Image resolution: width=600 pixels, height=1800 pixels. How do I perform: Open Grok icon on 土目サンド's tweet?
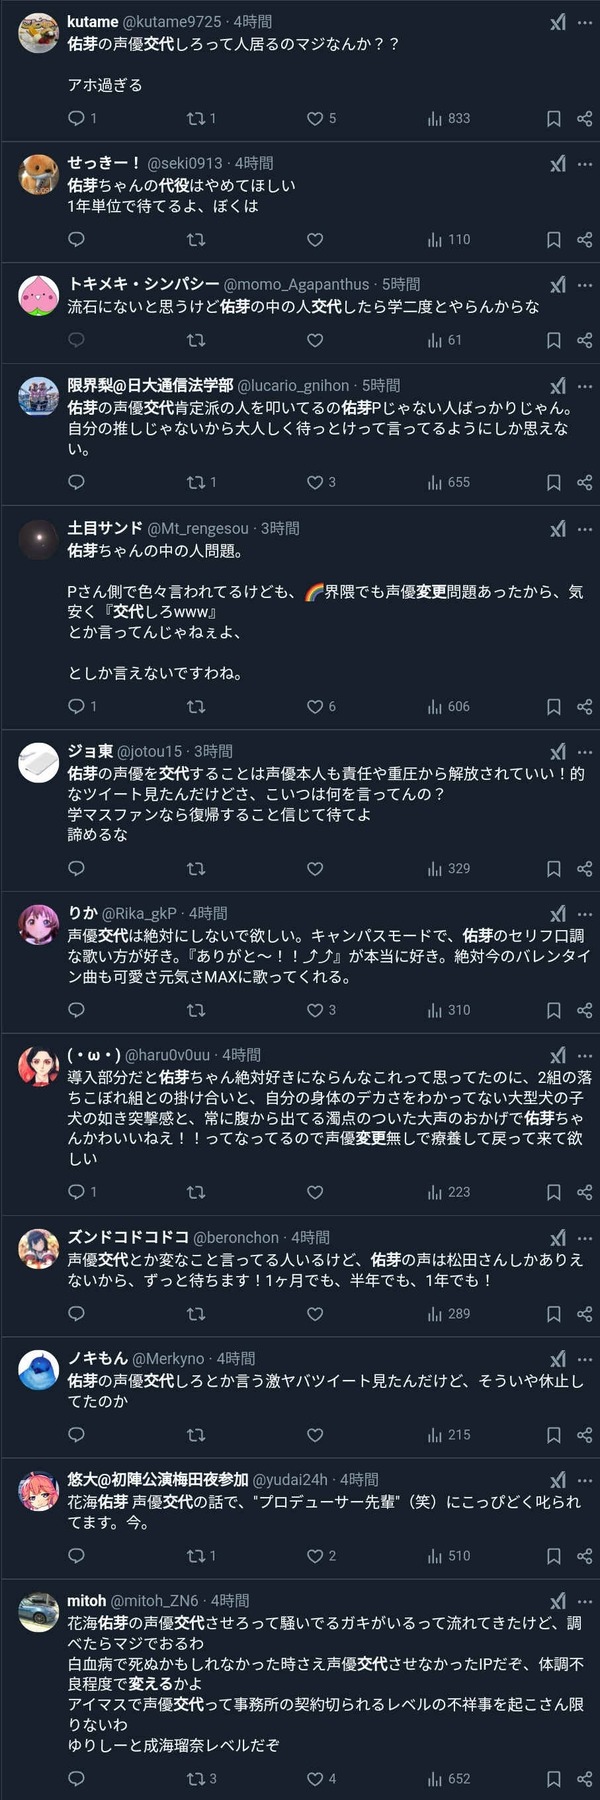tap(558, 529)
